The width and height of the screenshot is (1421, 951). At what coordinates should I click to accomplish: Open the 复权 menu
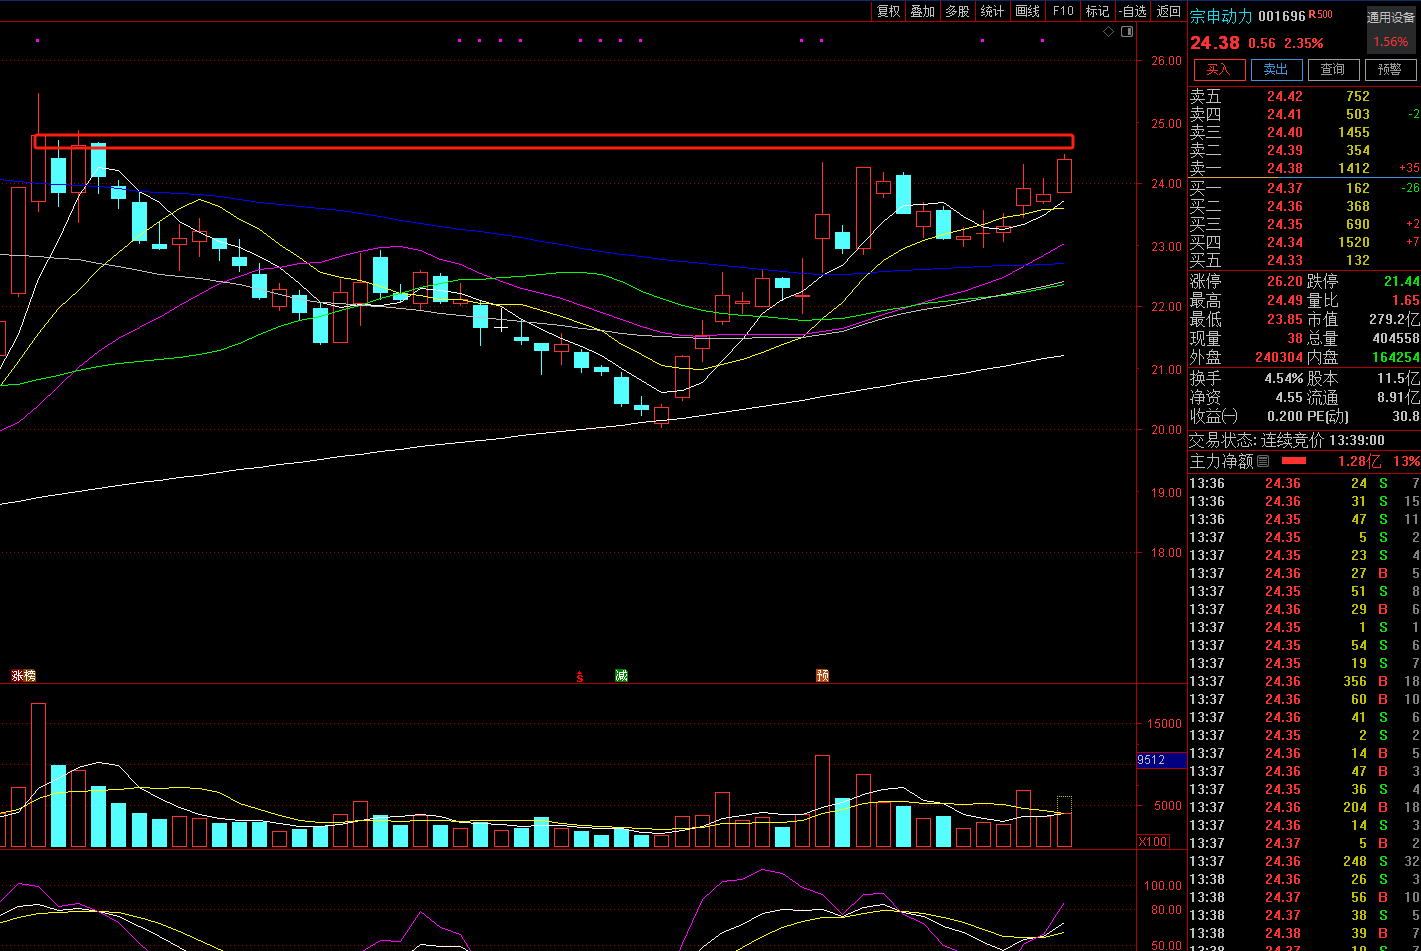pyautogui.click(x=888, y=11)
